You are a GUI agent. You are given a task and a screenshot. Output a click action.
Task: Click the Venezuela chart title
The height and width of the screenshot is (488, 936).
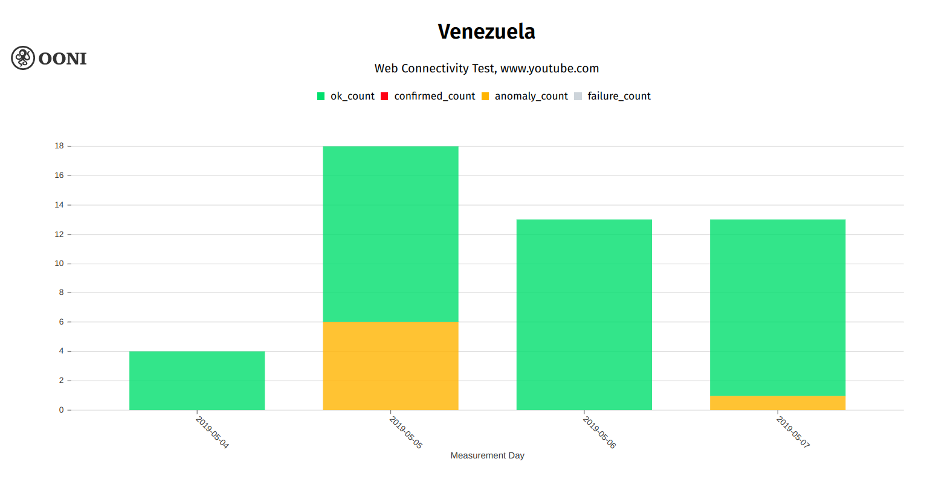click(x=486, y=32)
